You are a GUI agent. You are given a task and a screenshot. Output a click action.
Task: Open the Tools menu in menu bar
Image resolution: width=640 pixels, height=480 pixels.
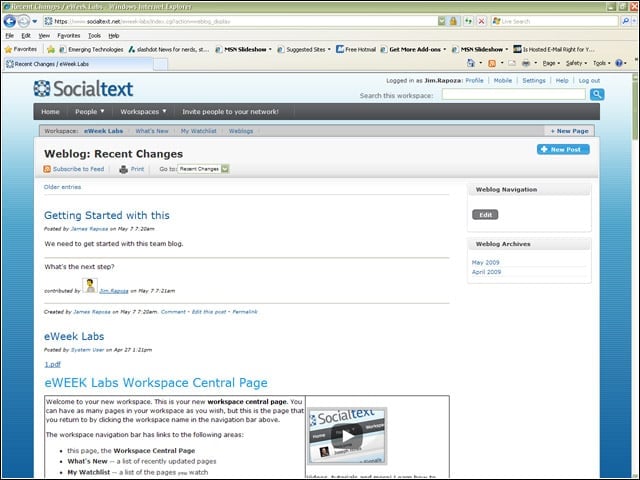[x=94, y=36]
